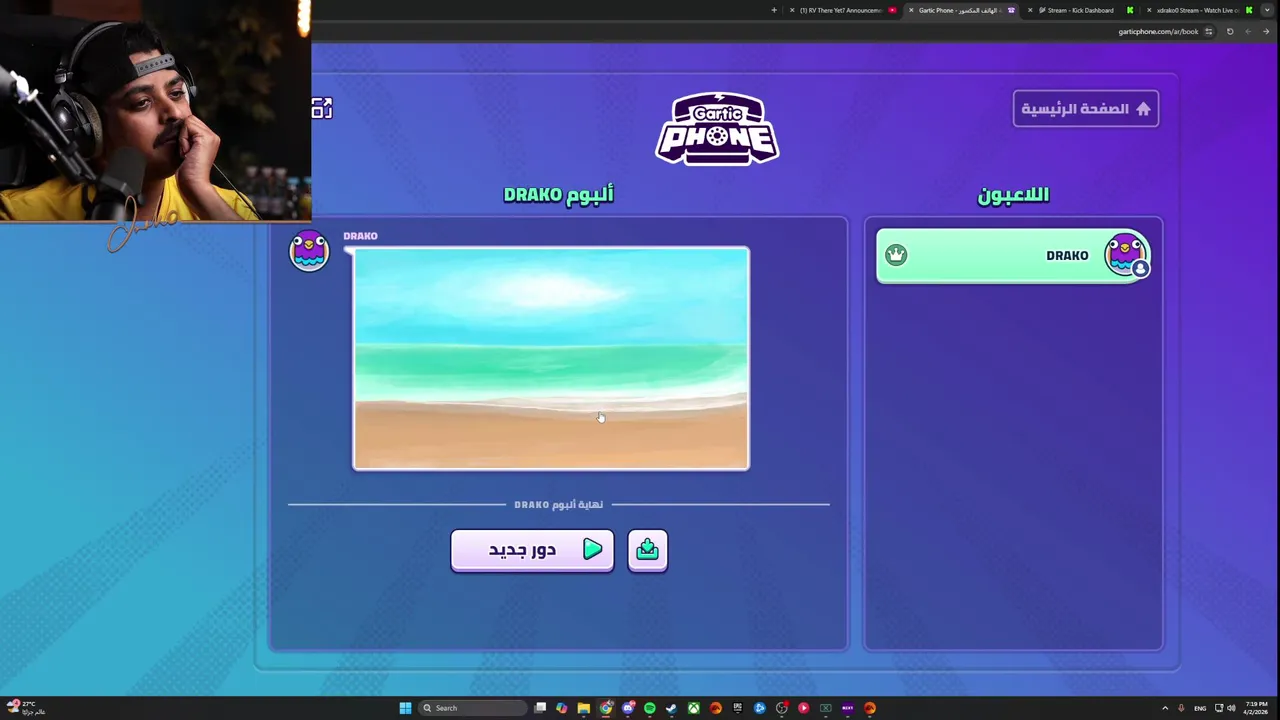
Task: Switch to the RV There Yet? Announcement tab
Action: (845, 10)
